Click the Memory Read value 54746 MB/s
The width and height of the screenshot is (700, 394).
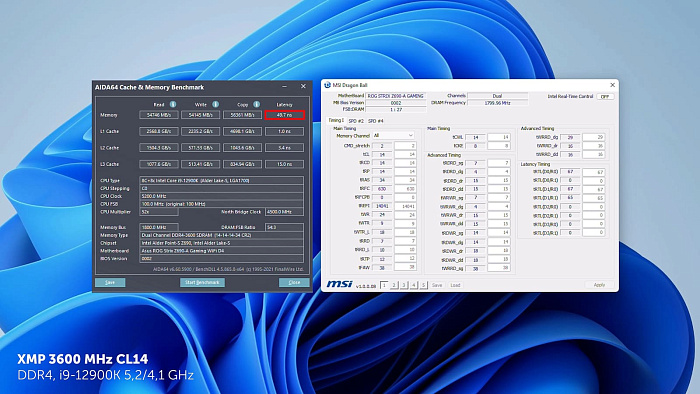(159, 115)
